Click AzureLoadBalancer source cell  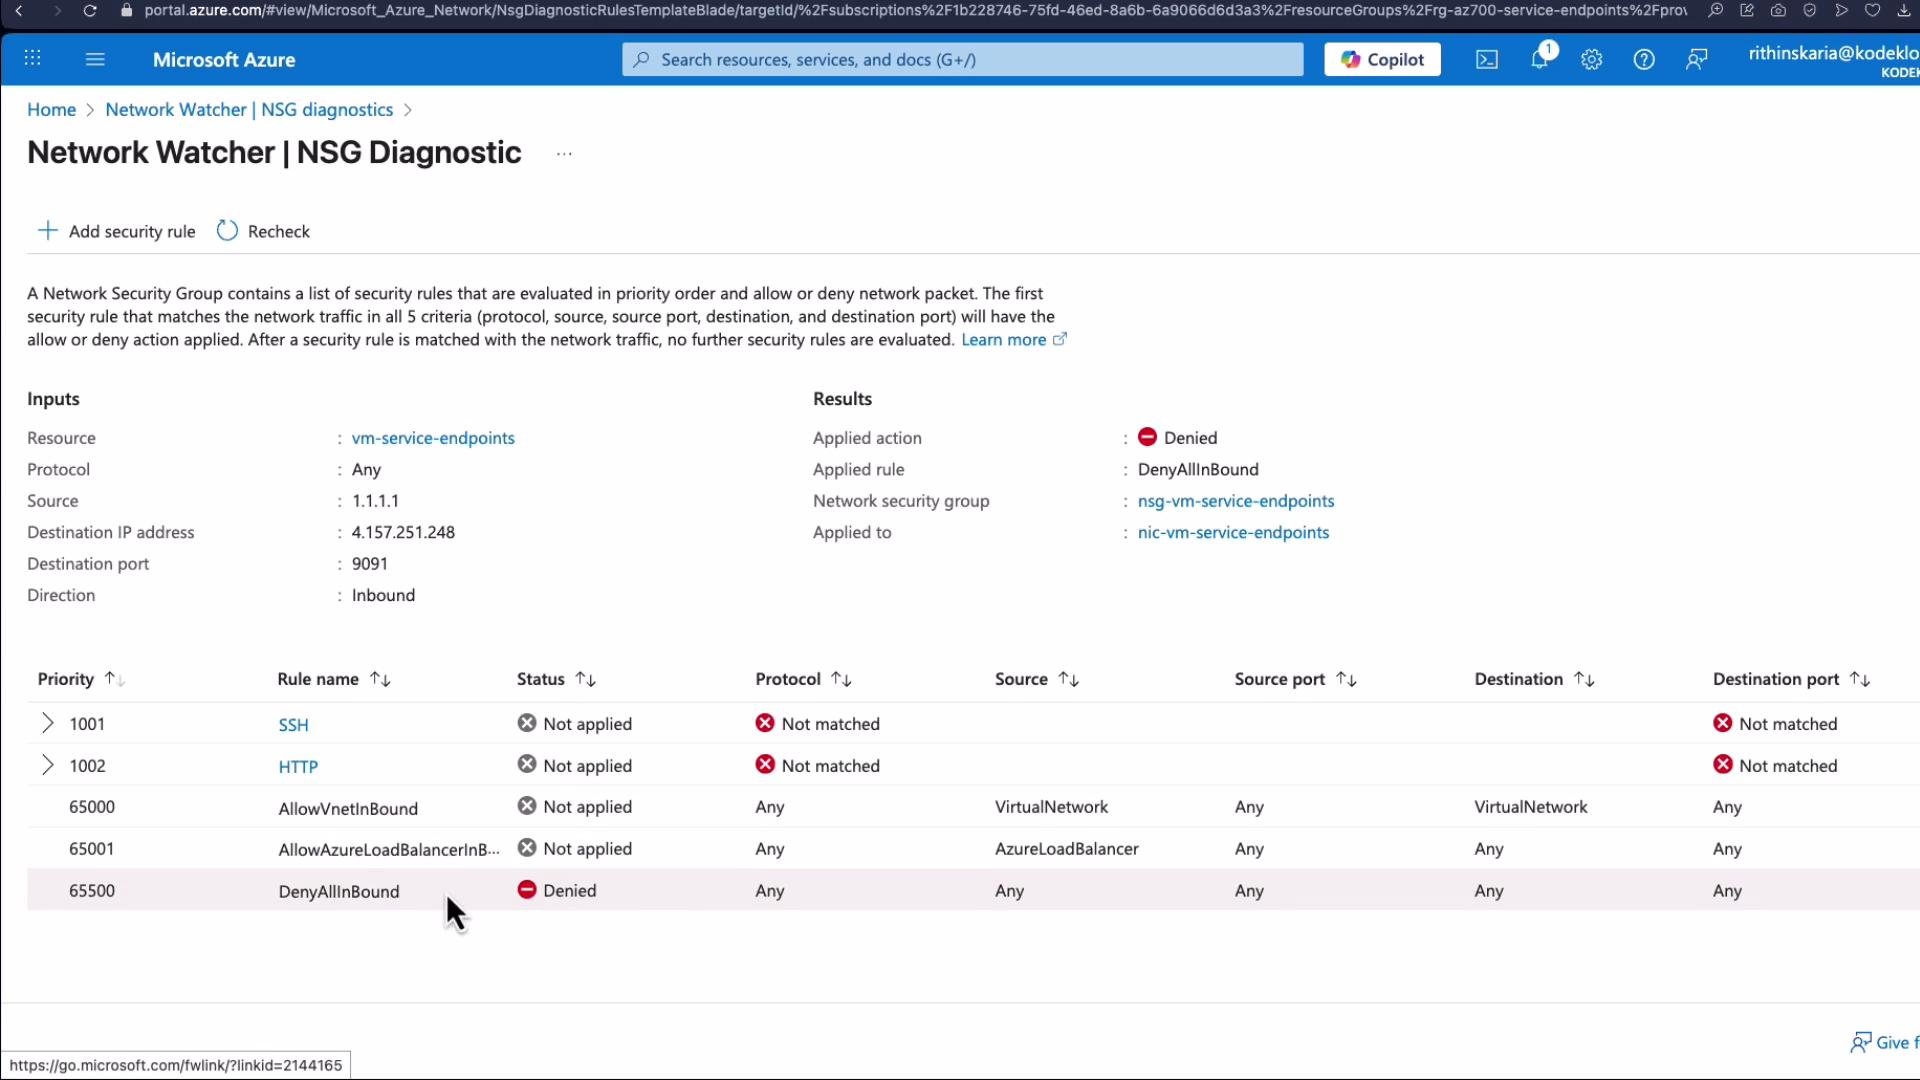pos(1066,849)
